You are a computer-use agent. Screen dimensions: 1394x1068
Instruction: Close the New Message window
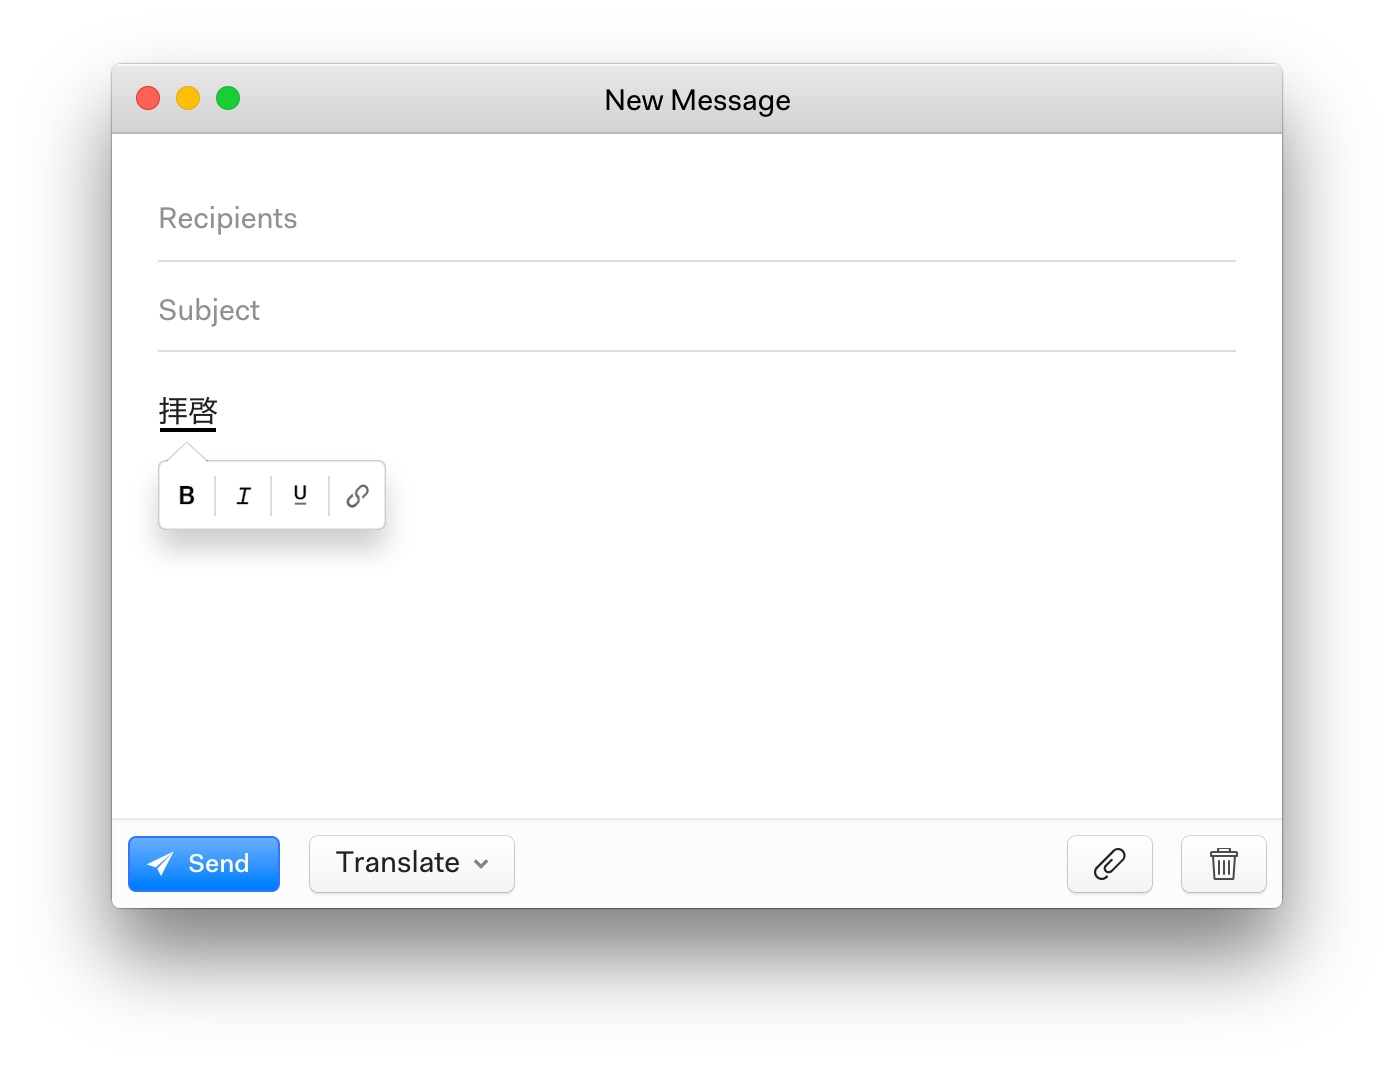[x=148, y=98]
